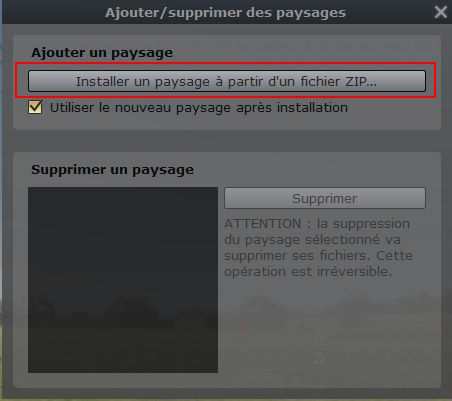This screenshot has height=401, width=452.
Task: Click empty space below the checkbox in add panel
Action: 227,122
